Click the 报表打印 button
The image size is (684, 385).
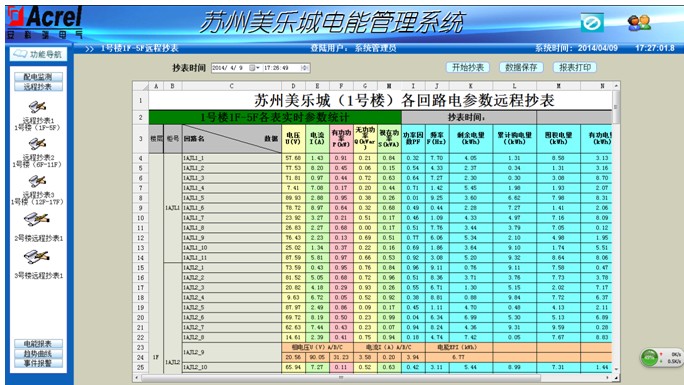click(x=575, y=67)
